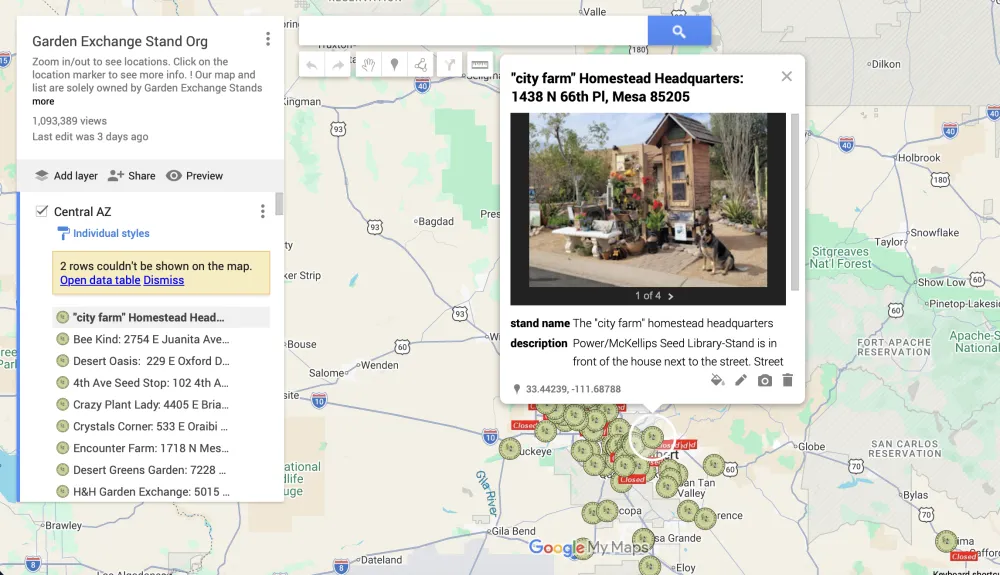Click the blue search magnifier button
The width and height of the screenshot is (1000, 575).
[679, 31]
